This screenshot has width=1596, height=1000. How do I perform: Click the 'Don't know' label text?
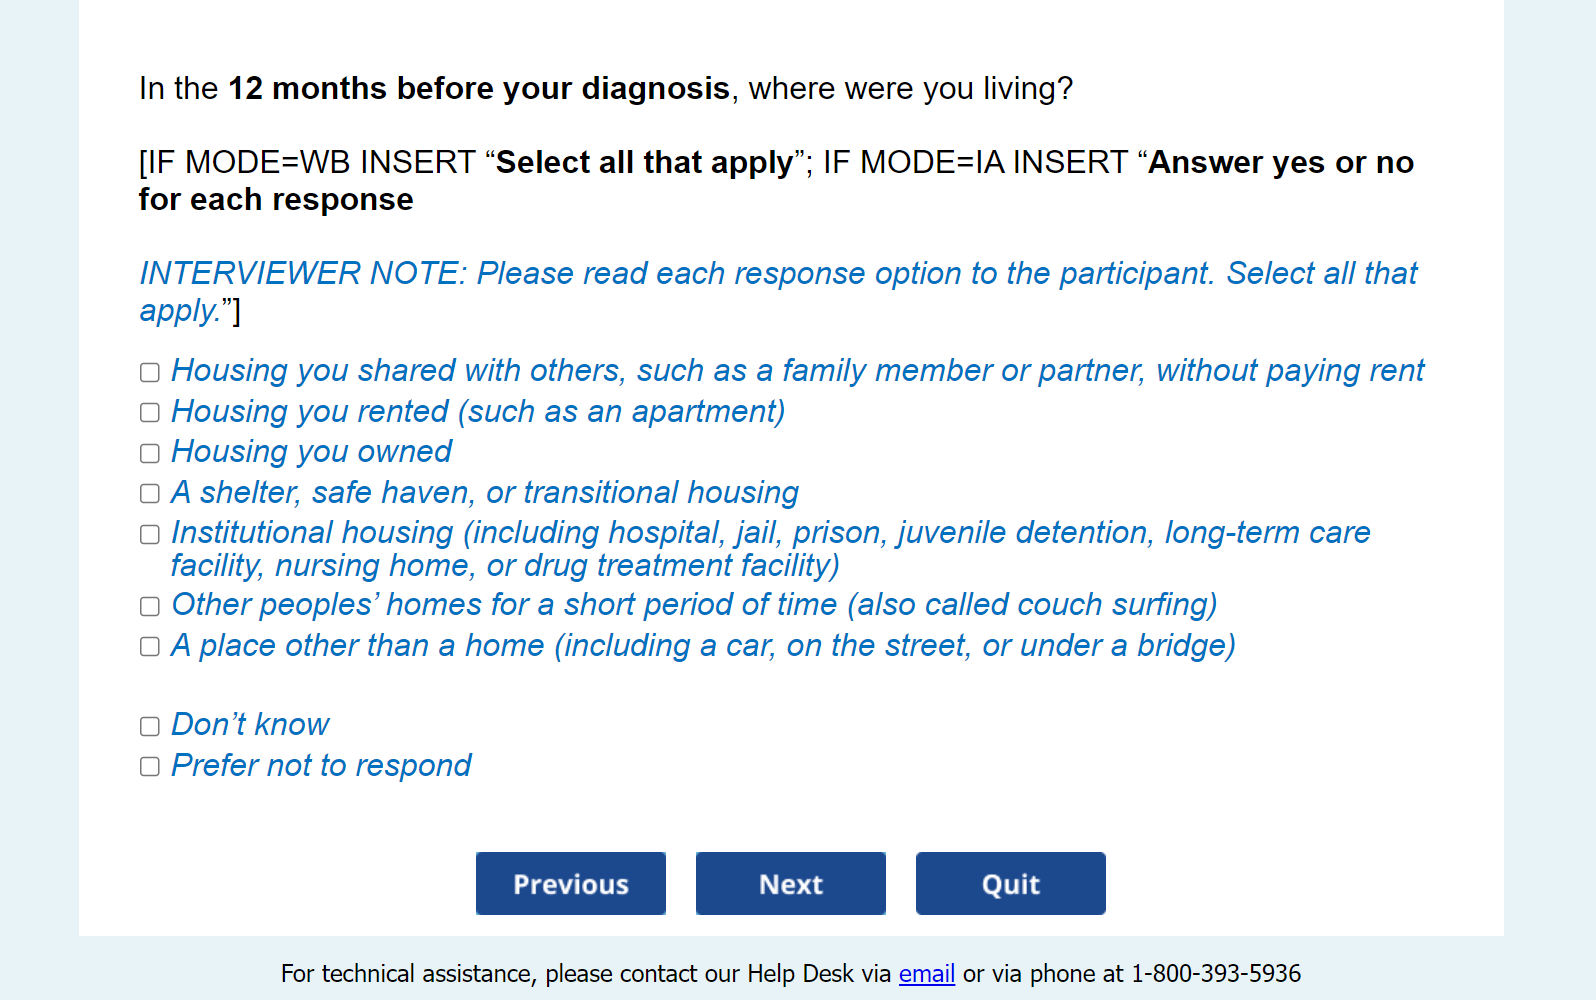coord(250,725)
